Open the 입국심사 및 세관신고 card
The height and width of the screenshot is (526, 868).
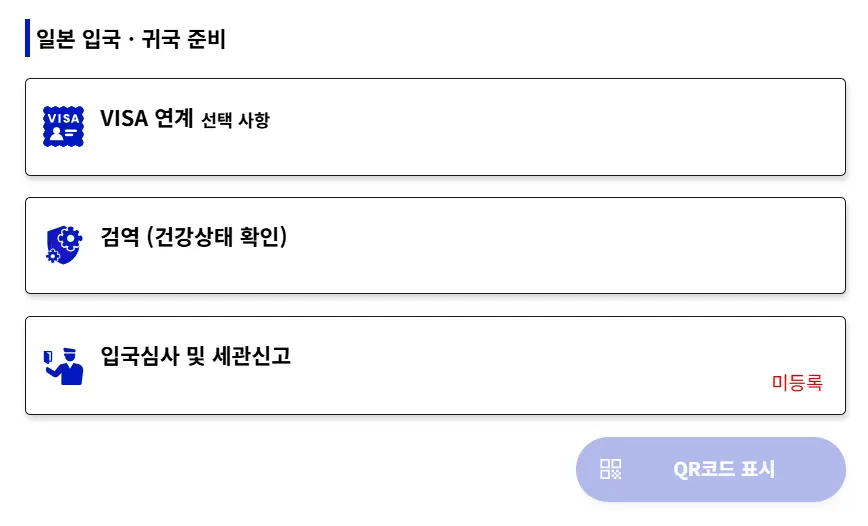[435, 365]
